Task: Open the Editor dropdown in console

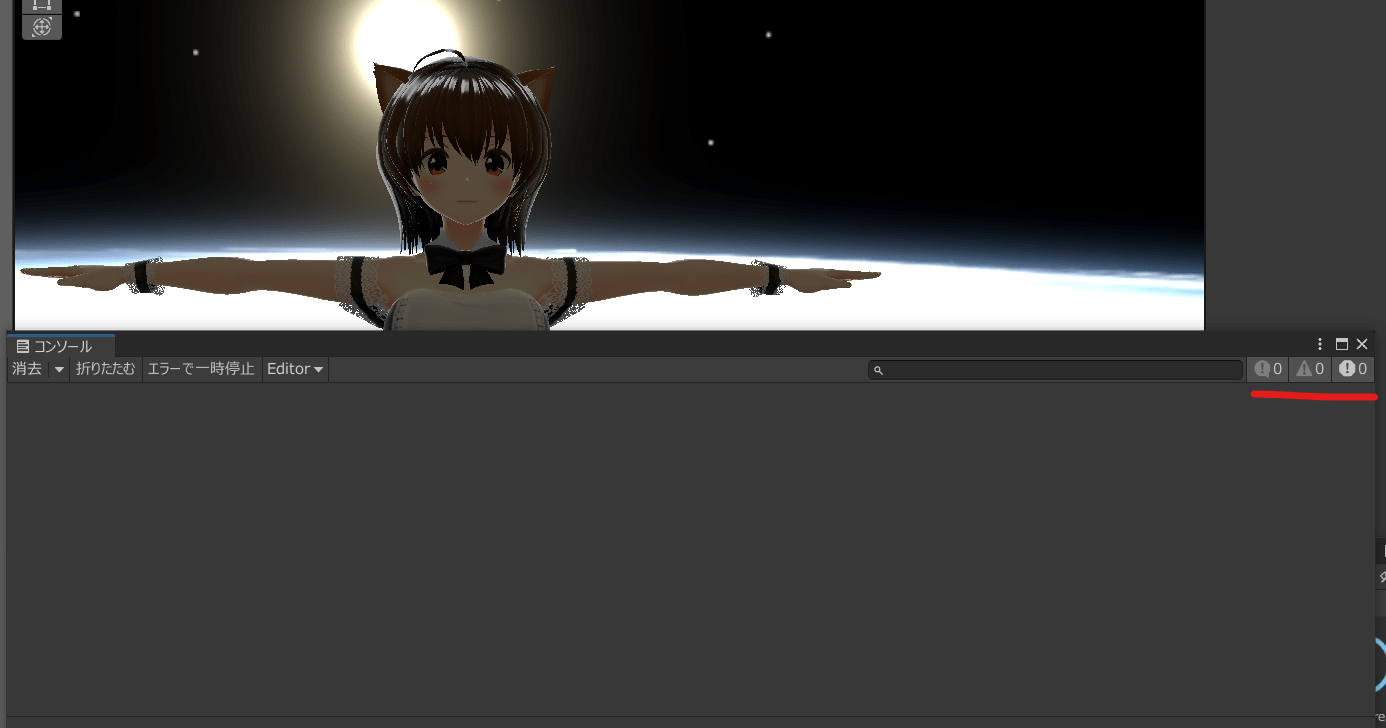Action: (x=295, y=369)
